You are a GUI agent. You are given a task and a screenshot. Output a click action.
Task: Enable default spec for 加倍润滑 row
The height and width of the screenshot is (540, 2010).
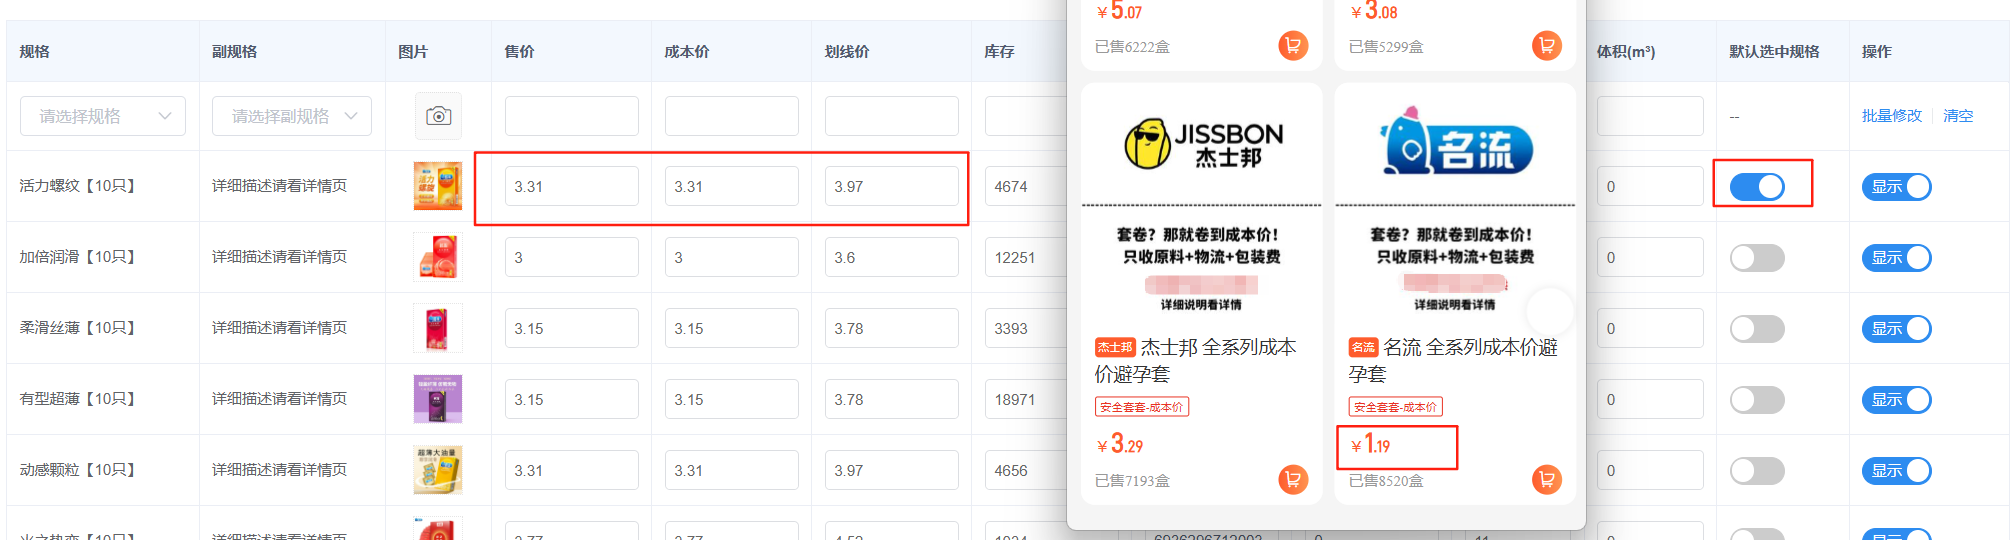(1757, 258)
